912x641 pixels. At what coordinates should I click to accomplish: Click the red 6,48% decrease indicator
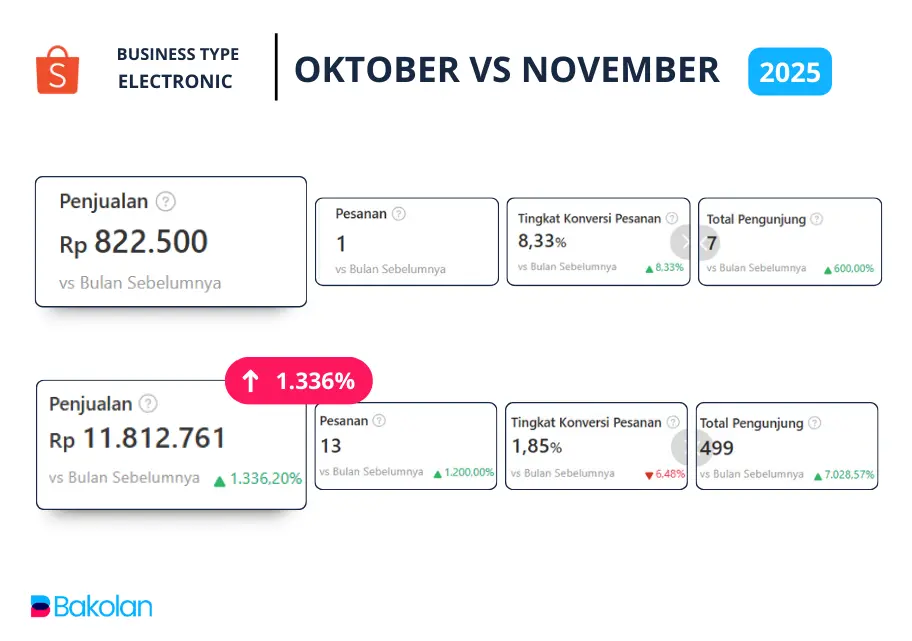click(662, 473)
